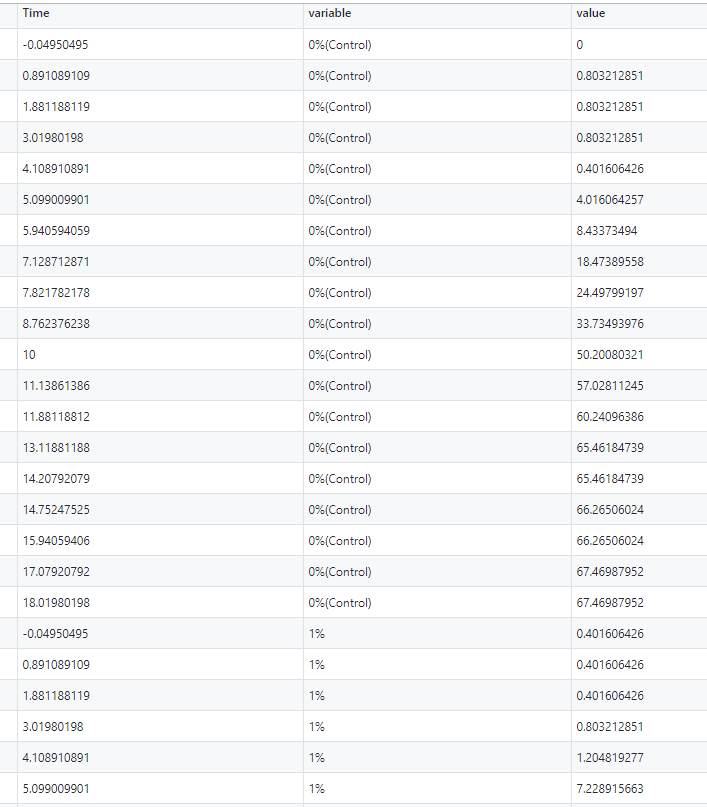This screenshot has width=707, height=807.
Task: Select the value cell 7.228915663
Action: (610, 789)
